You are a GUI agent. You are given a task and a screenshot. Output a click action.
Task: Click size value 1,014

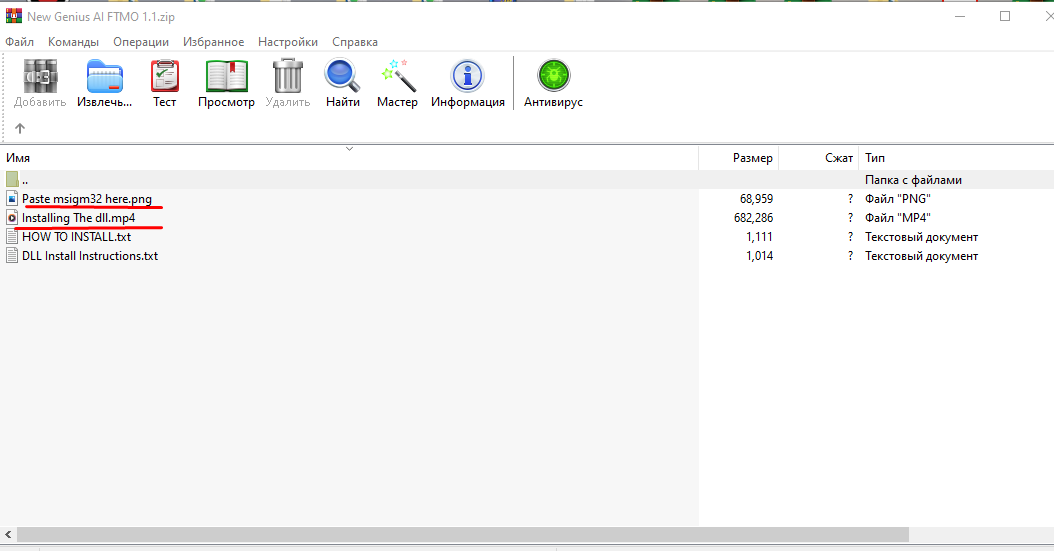tap(760, 255)
